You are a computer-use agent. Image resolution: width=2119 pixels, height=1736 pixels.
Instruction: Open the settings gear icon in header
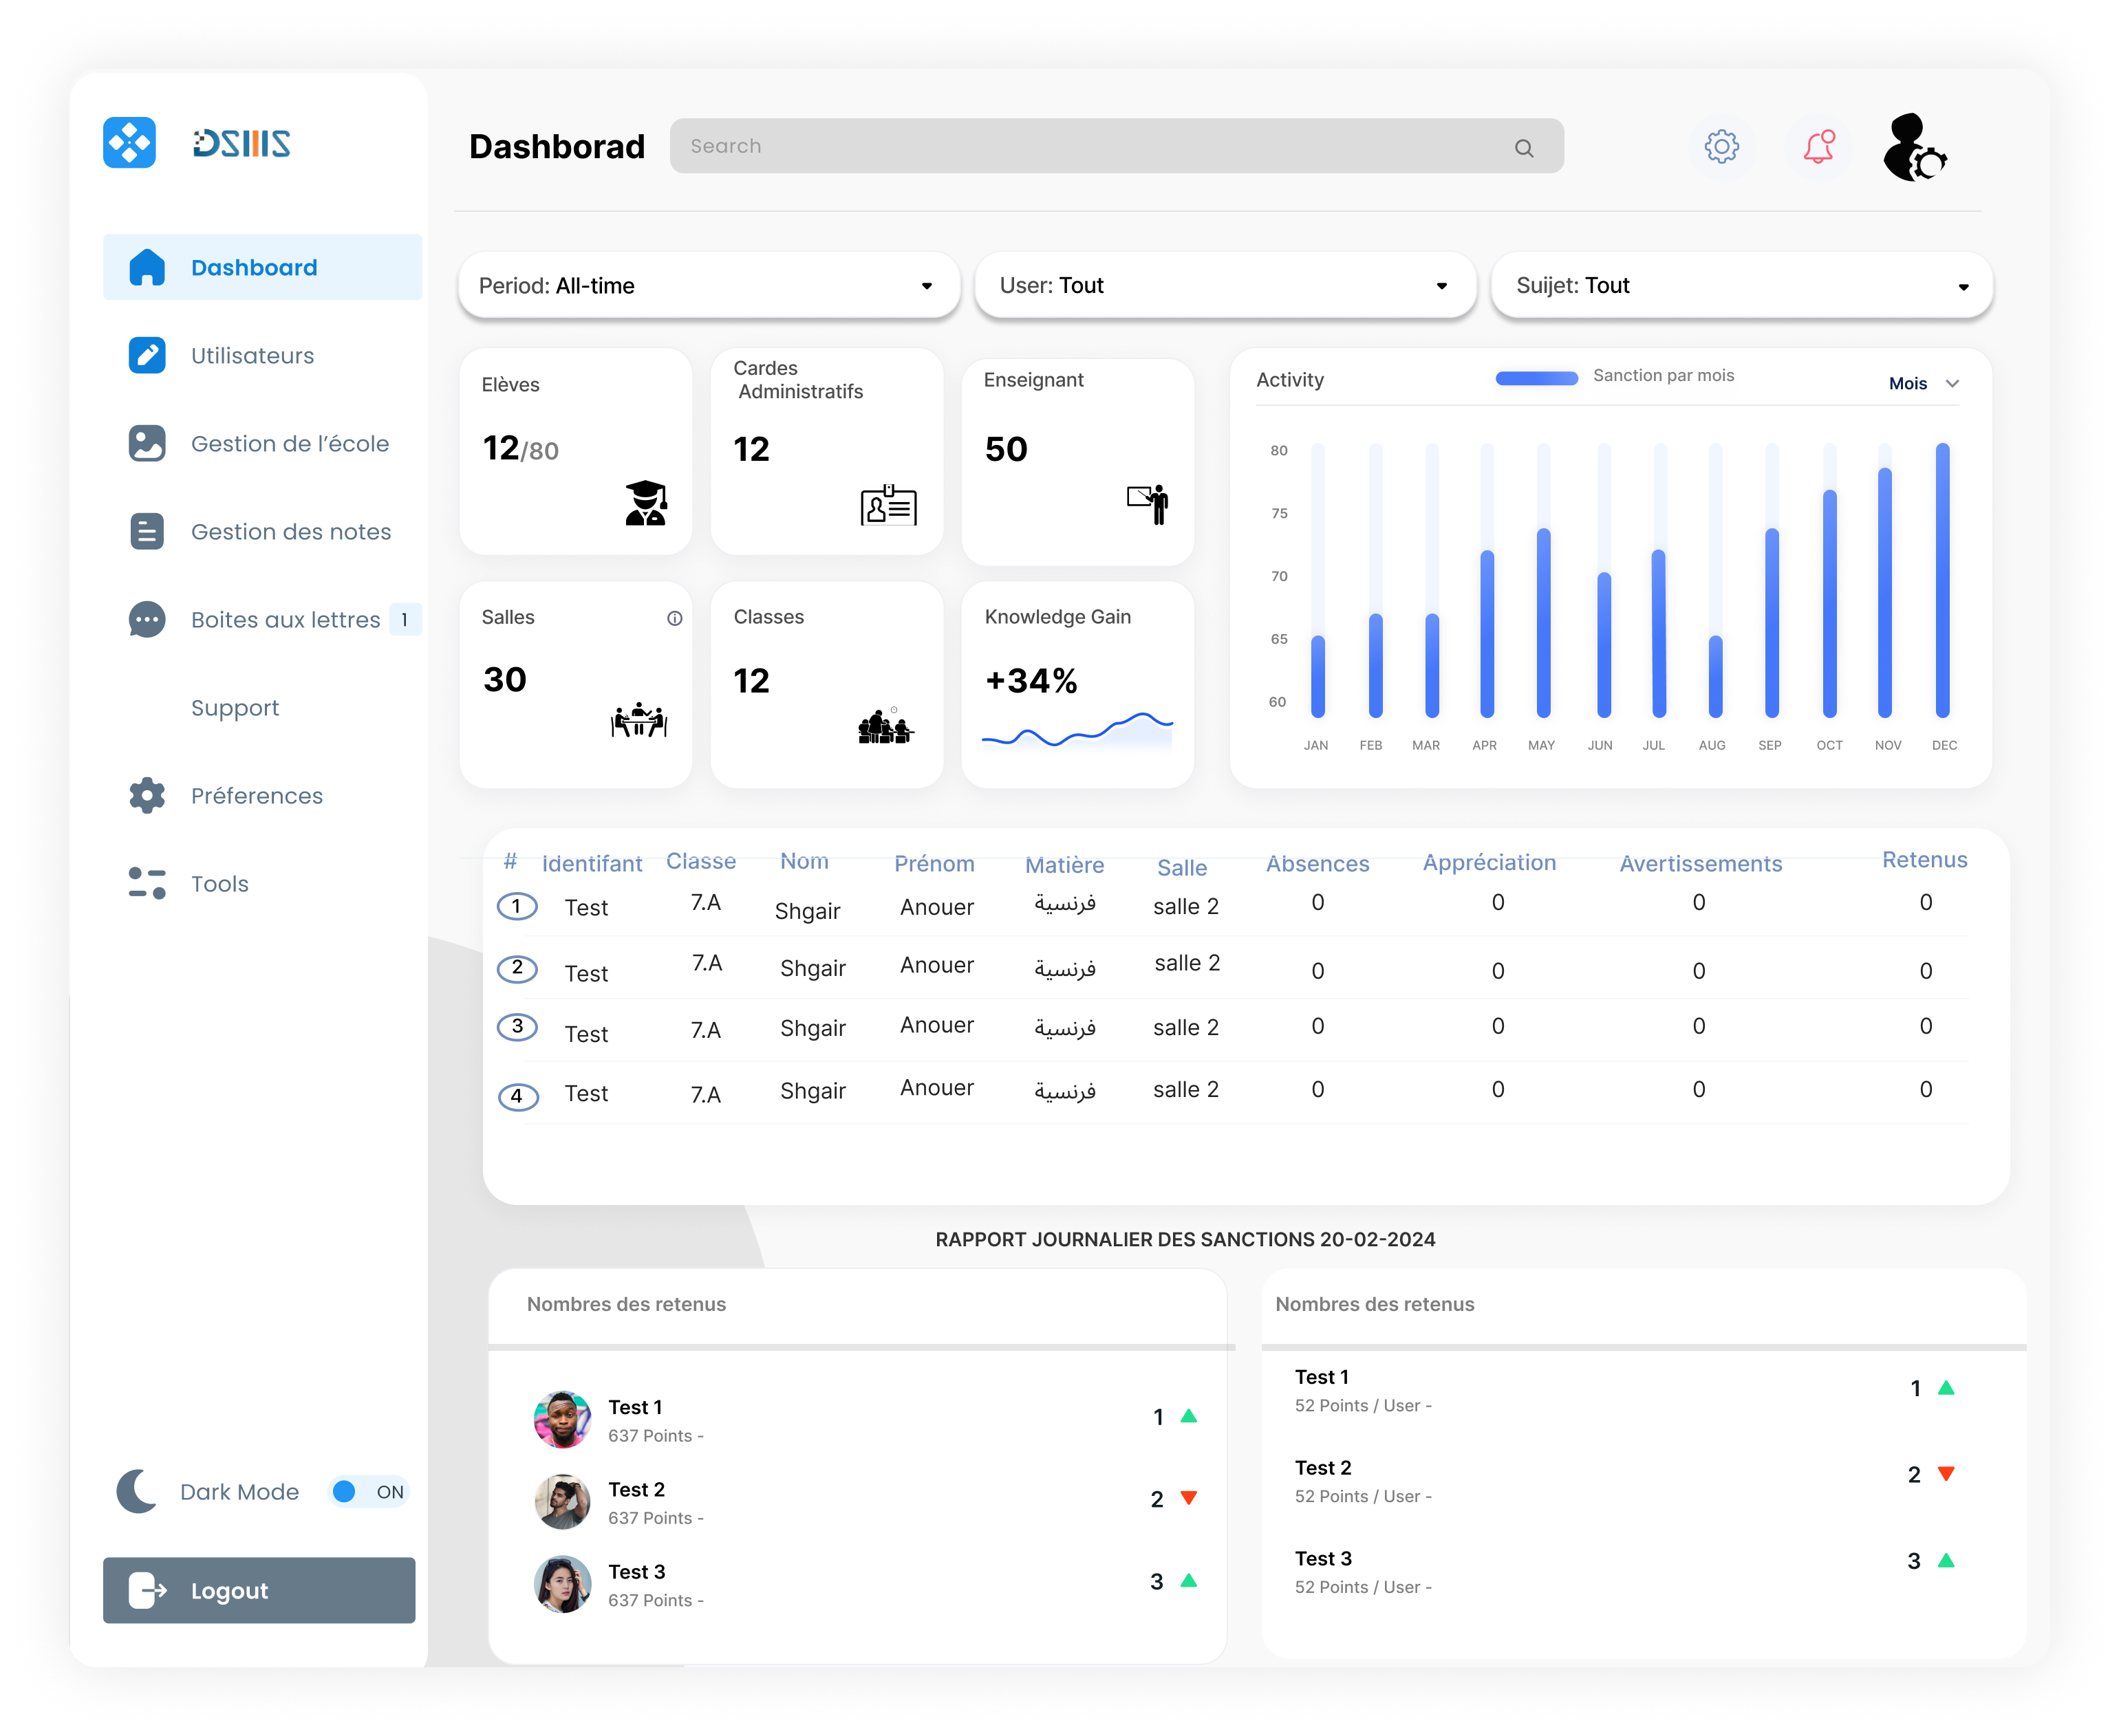[x=1721, y=147]
